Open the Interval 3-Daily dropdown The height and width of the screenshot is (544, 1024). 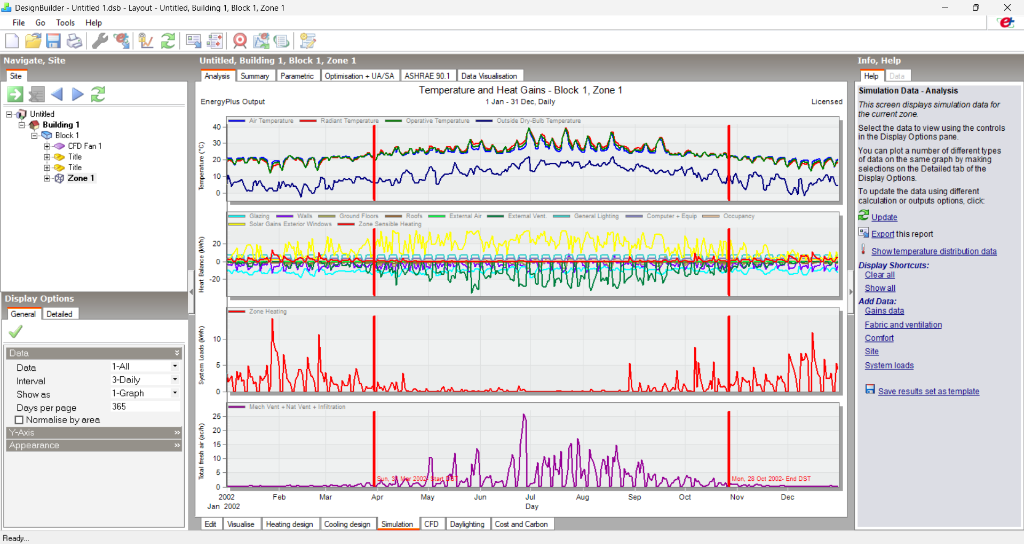coord(175,379)
